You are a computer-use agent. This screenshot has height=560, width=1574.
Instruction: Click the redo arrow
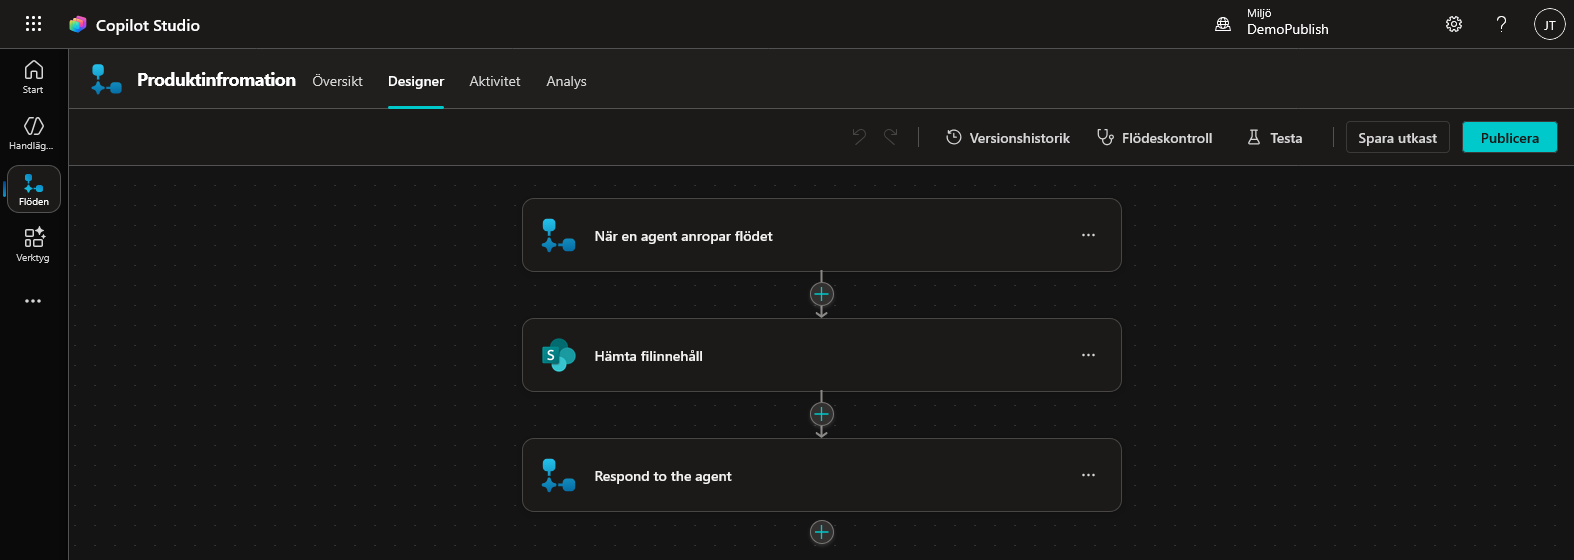click(x=891, y=137)
